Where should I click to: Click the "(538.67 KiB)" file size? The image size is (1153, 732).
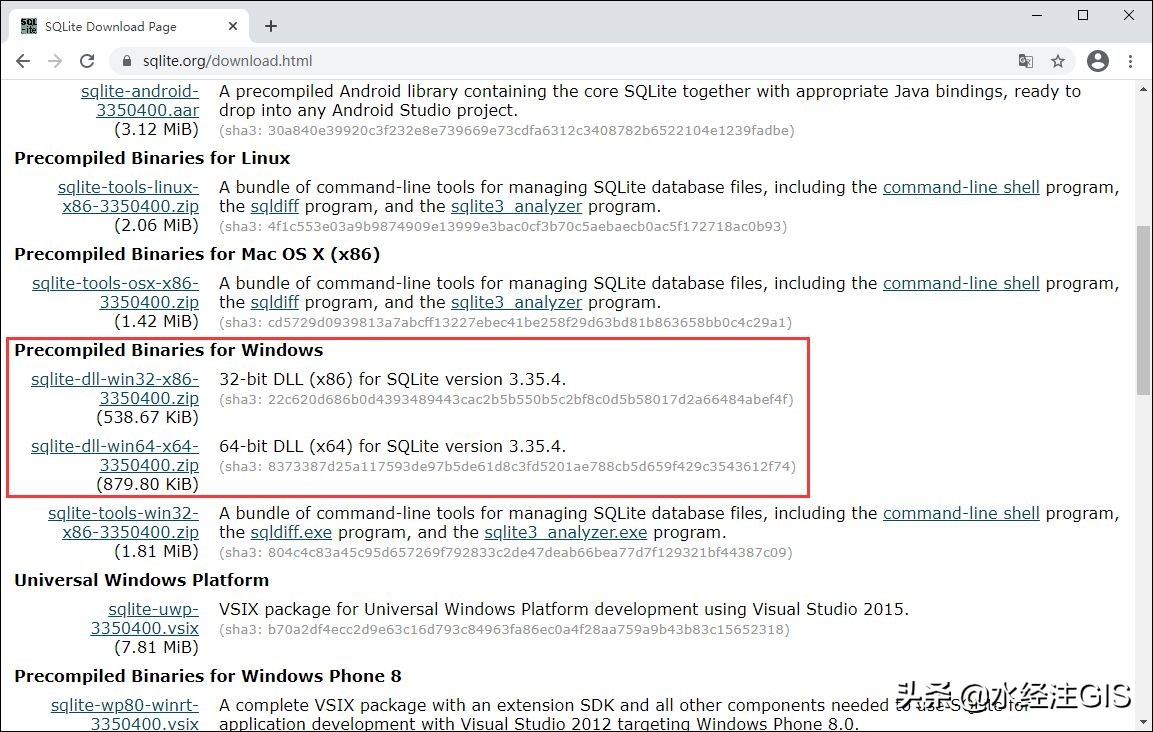click(148, 417)
